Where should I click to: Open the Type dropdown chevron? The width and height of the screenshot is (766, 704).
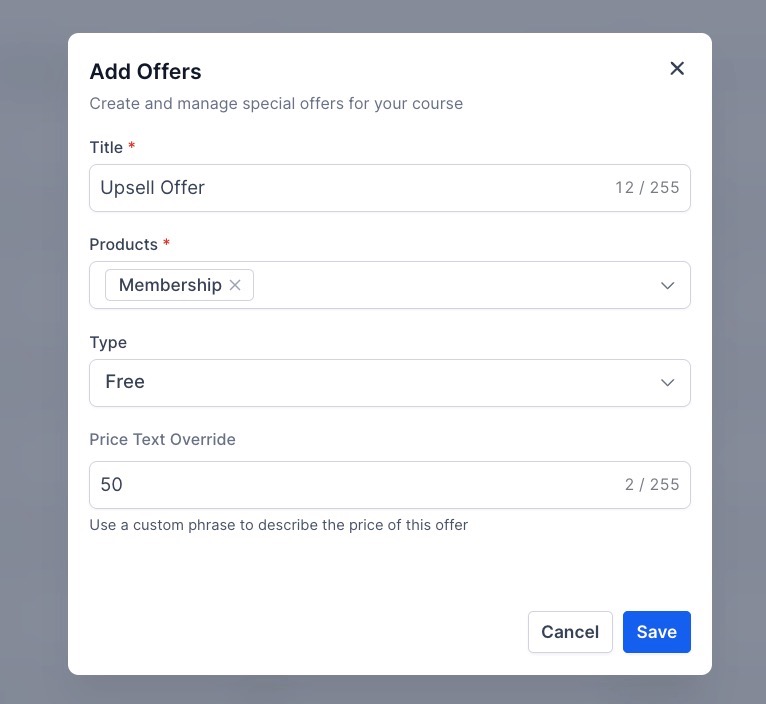pos(668,383)
